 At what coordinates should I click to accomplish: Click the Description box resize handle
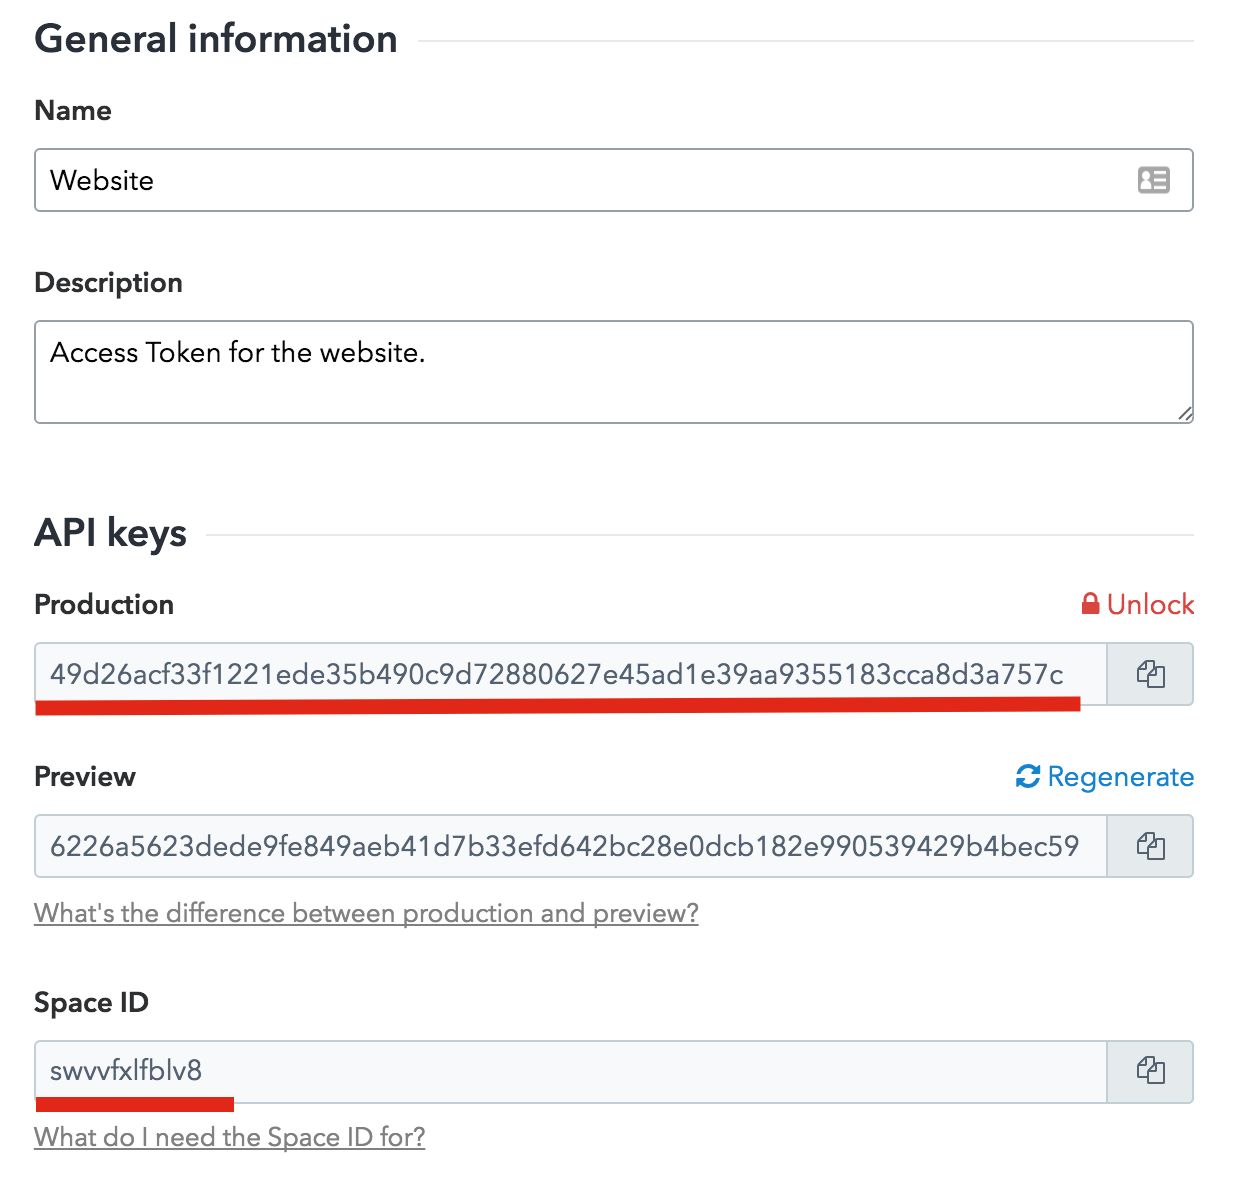[1184, 413]
